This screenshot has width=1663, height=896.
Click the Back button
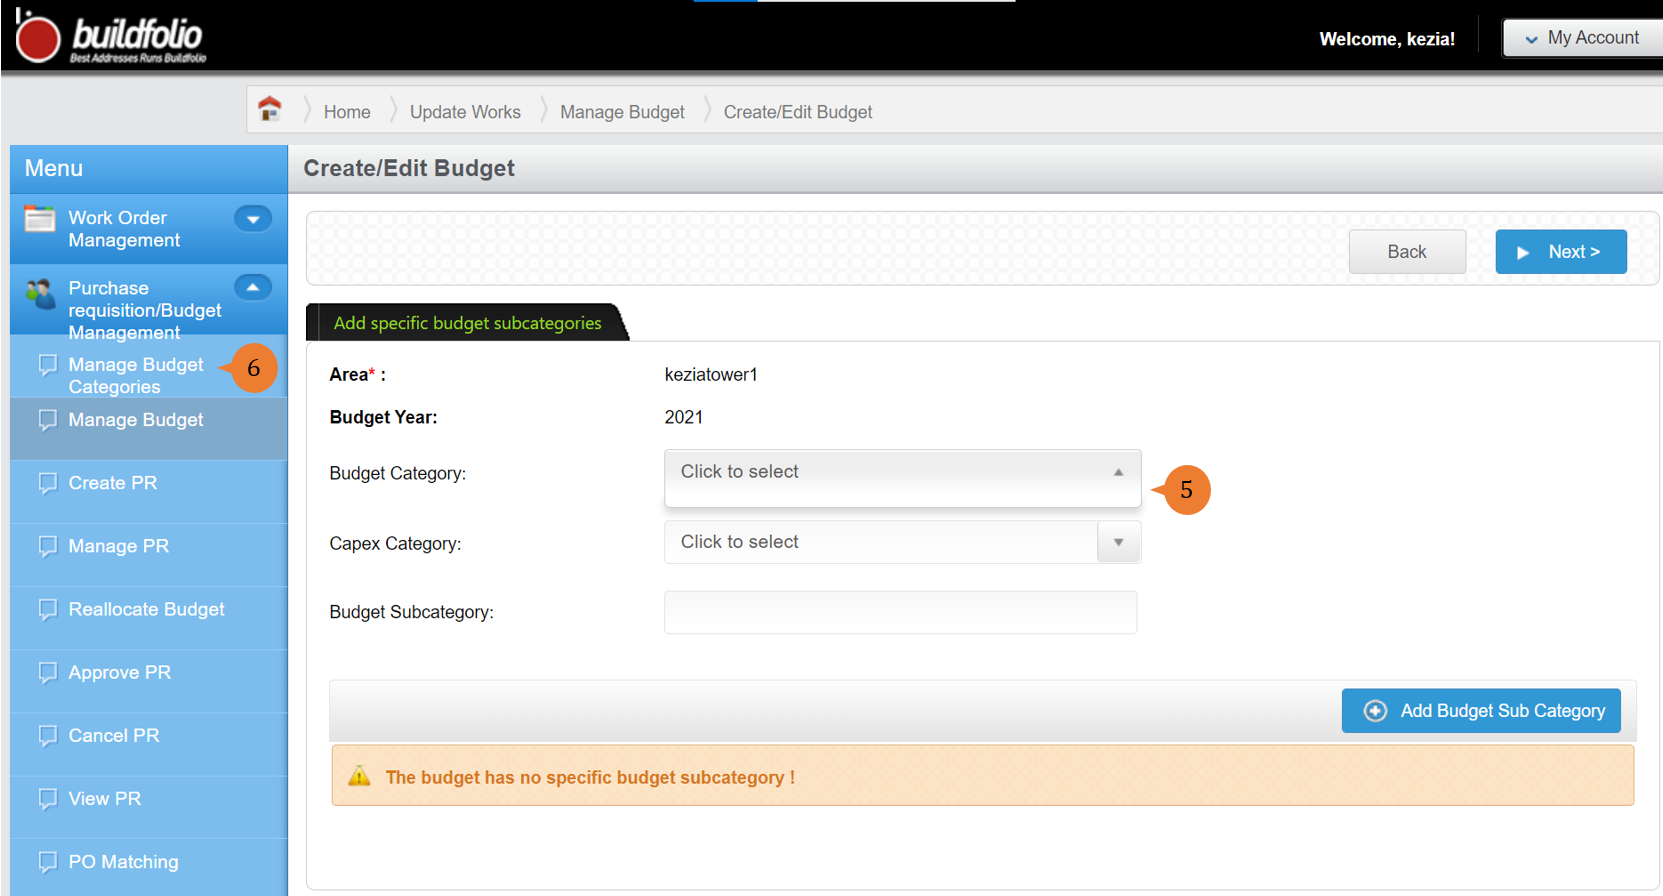pyautogui.click(x=1407, y=252)
